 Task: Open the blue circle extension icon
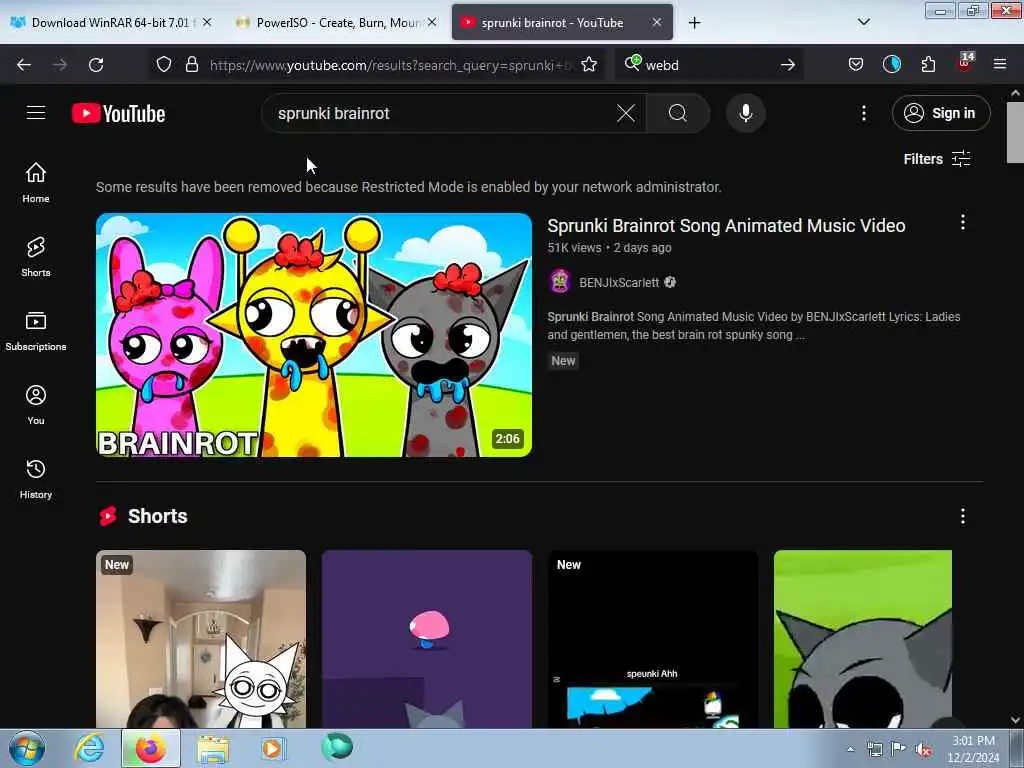pos(891,64)
